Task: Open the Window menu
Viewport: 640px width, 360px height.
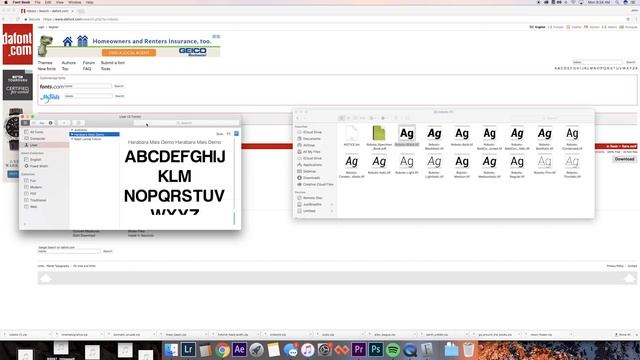Action: [75, 2]
